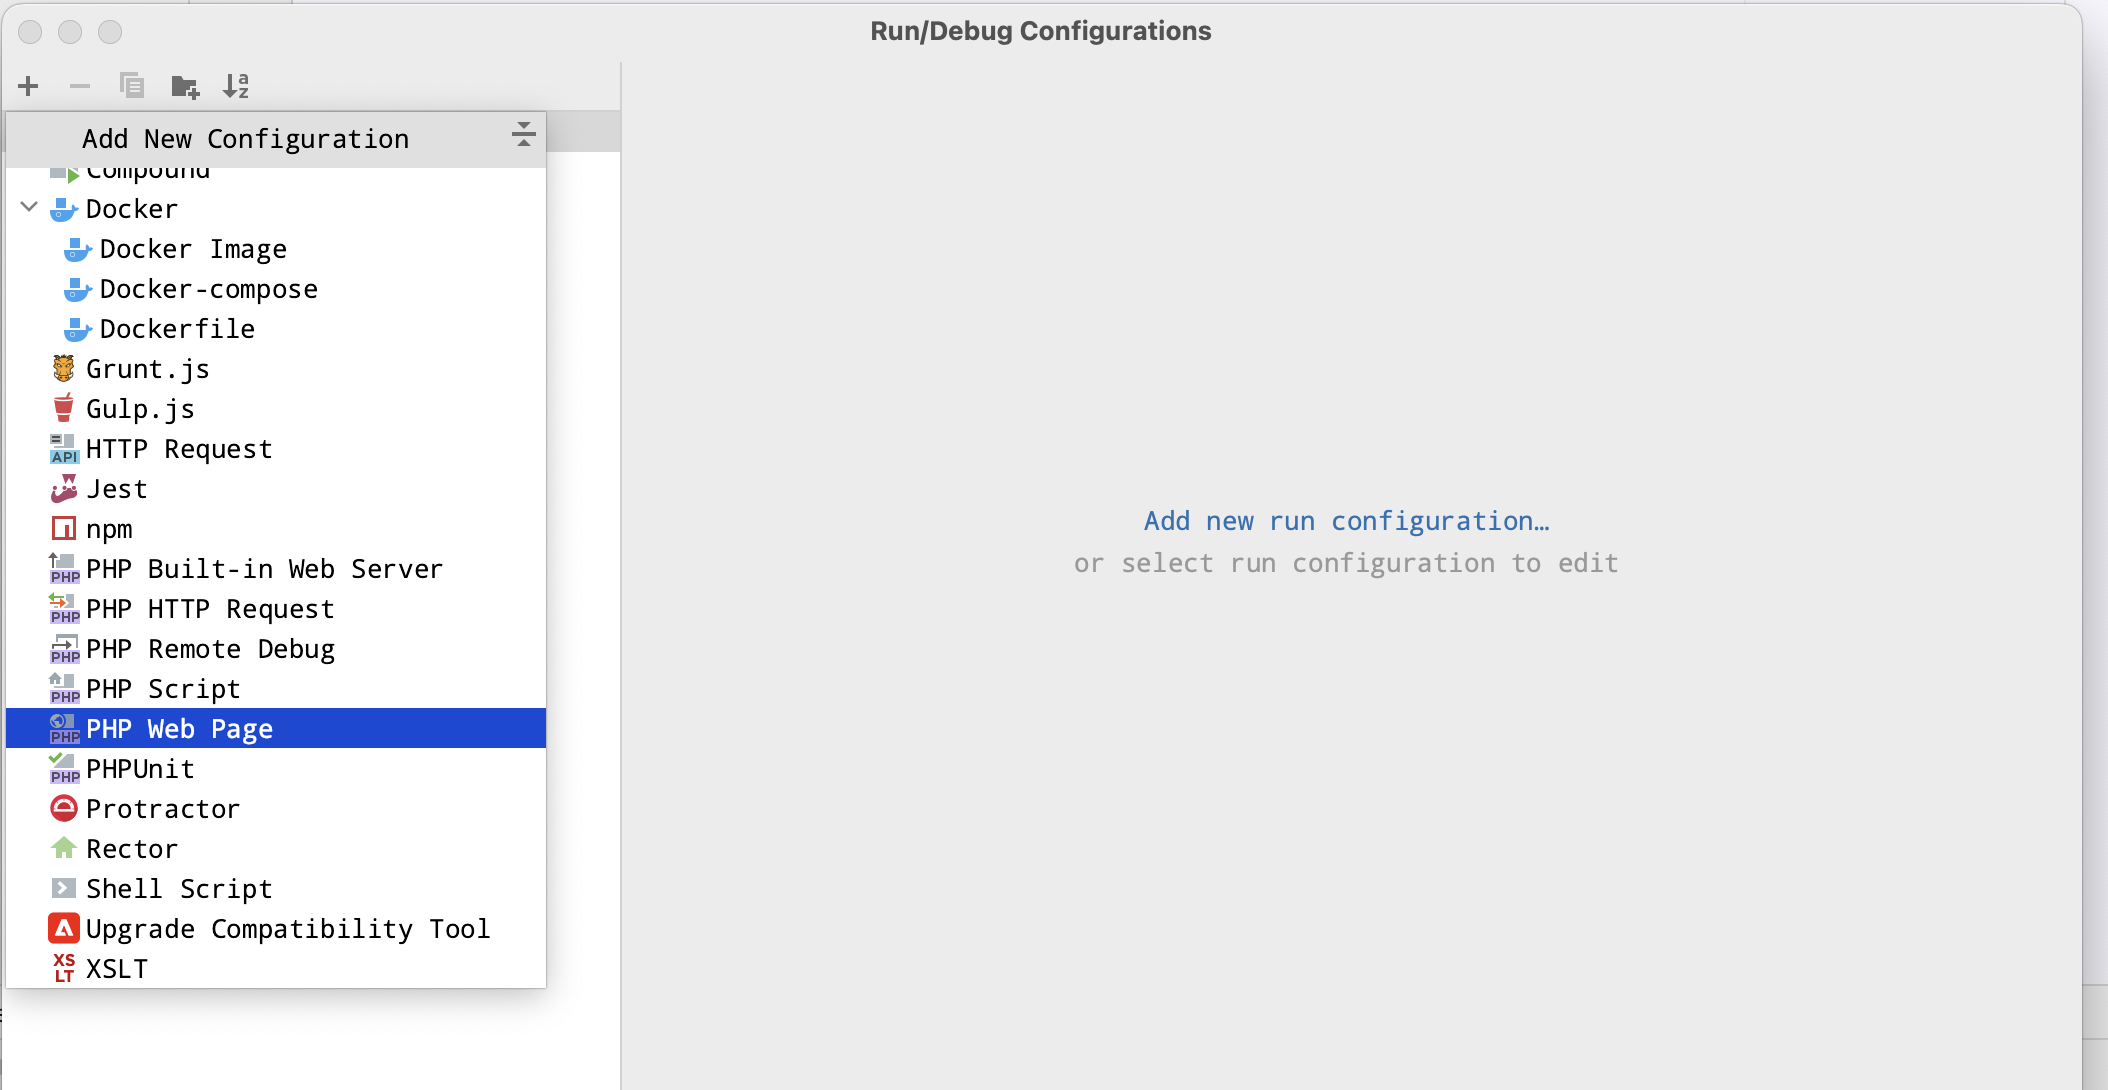Select Gulp.js from the list
Image resolution: width=2108 pixels, height=1090 pixels.
point(140,408)
